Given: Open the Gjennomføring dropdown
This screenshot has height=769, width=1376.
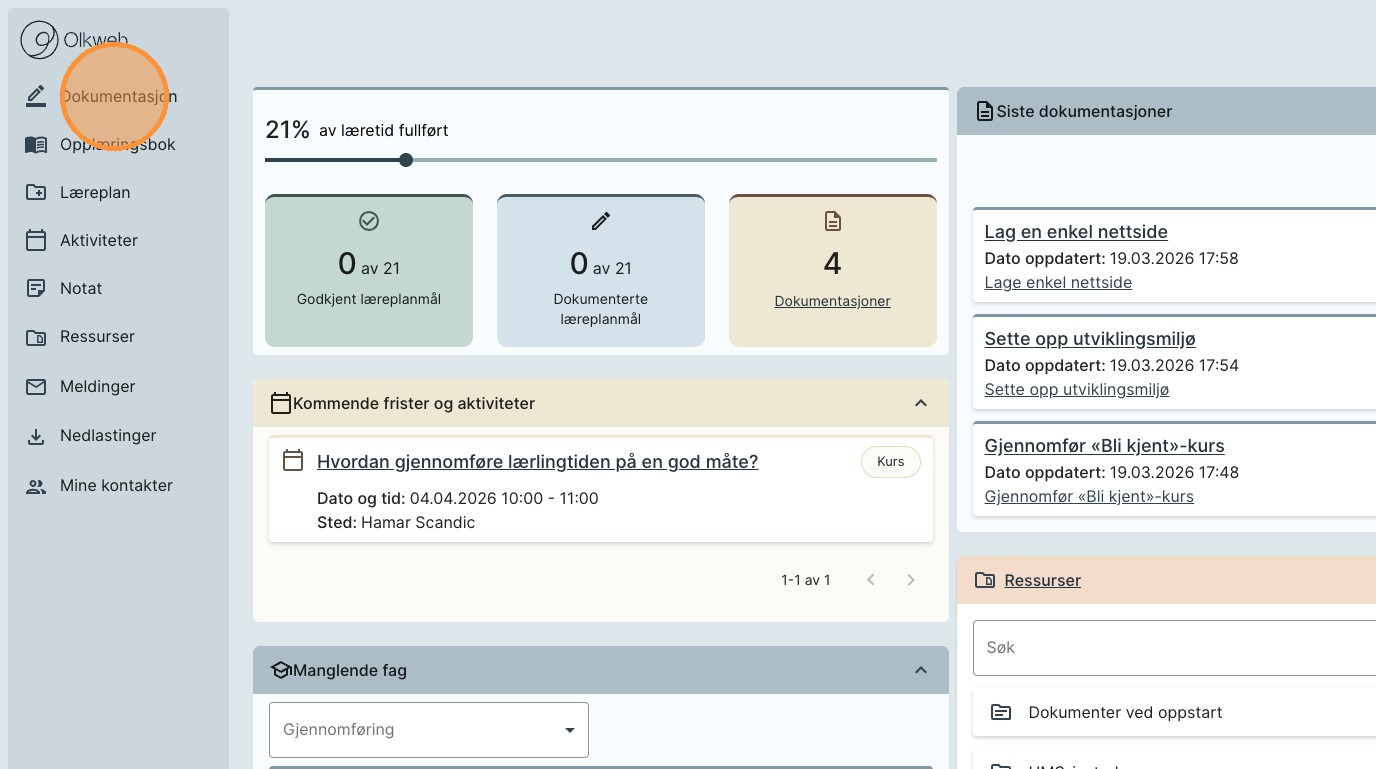Looking at the screenshot, I should [429, 730].
